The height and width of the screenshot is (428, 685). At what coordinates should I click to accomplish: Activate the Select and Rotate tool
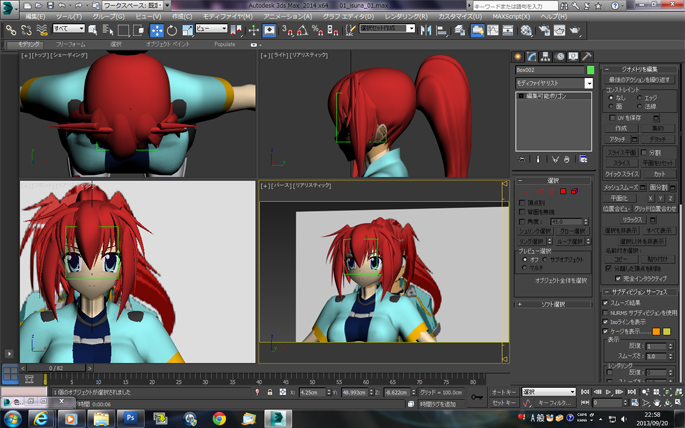tap(172, 30)
